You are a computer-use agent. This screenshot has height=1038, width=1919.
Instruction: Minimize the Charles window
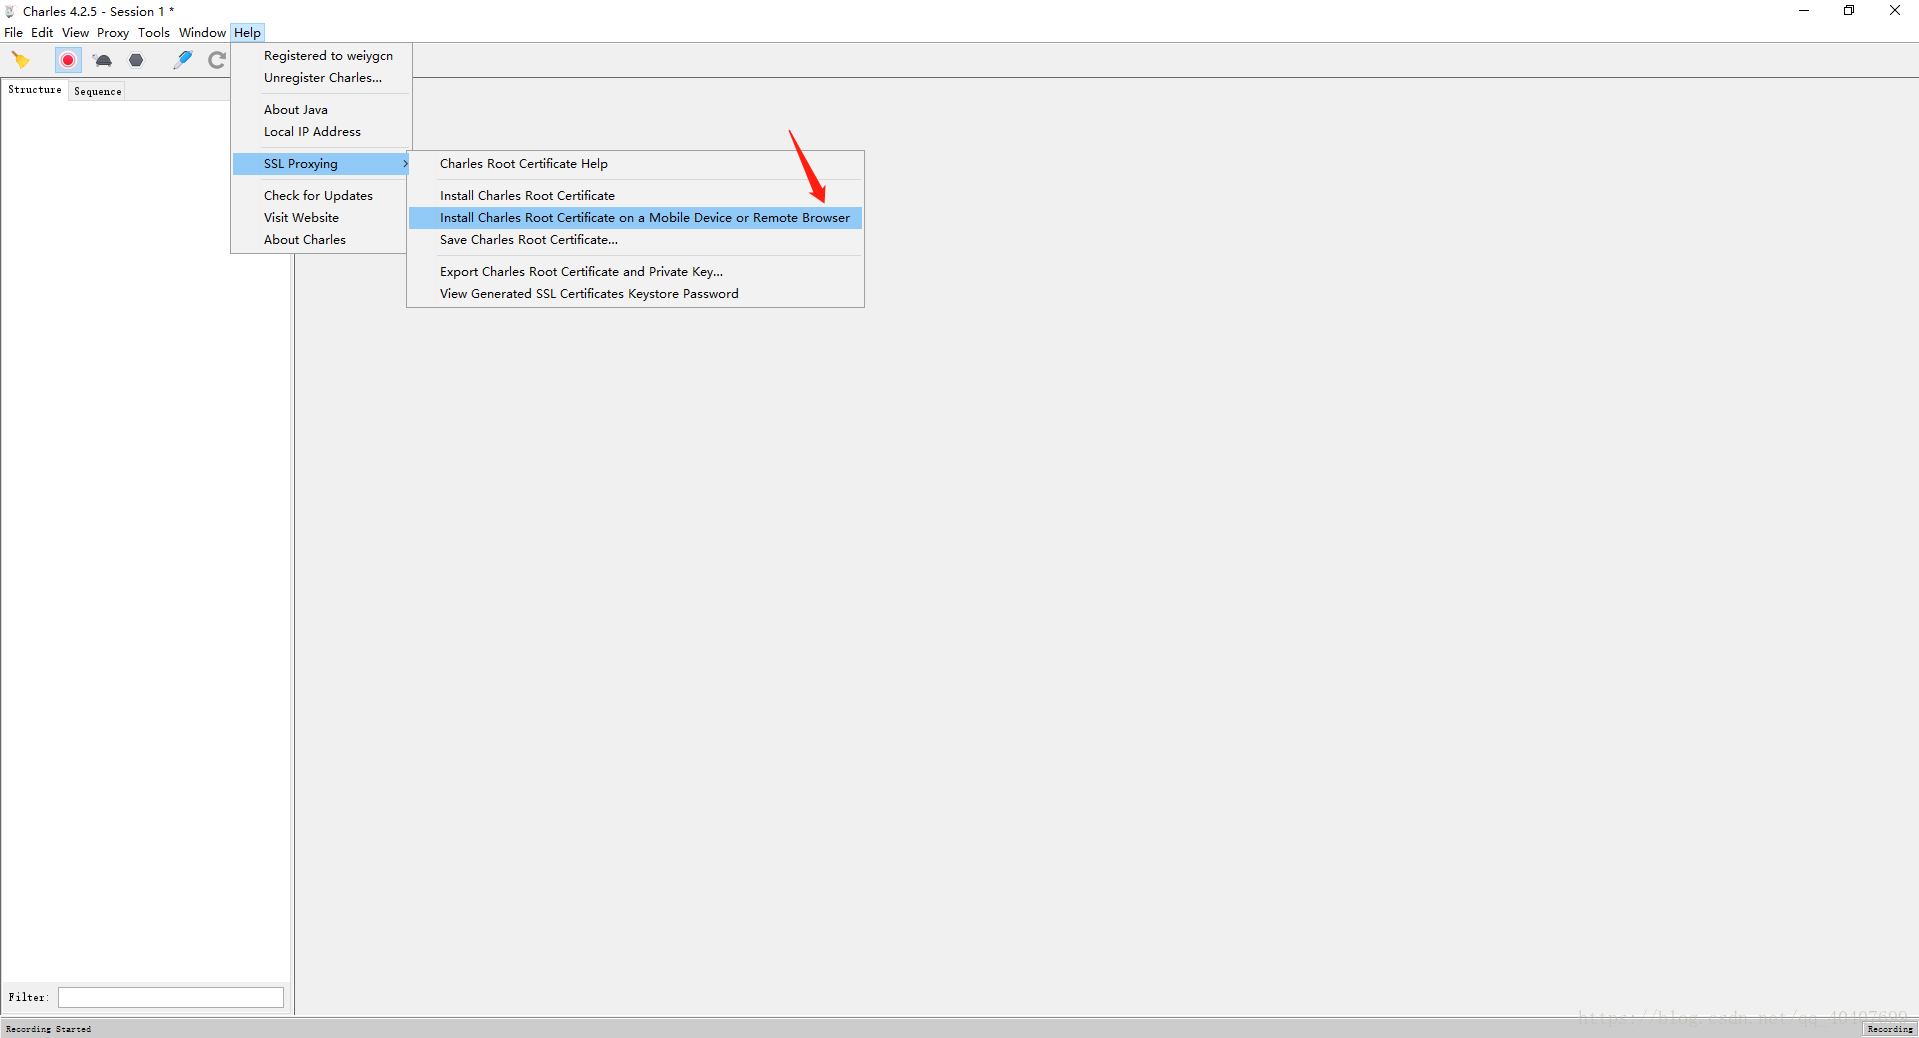click(1804, 11)
